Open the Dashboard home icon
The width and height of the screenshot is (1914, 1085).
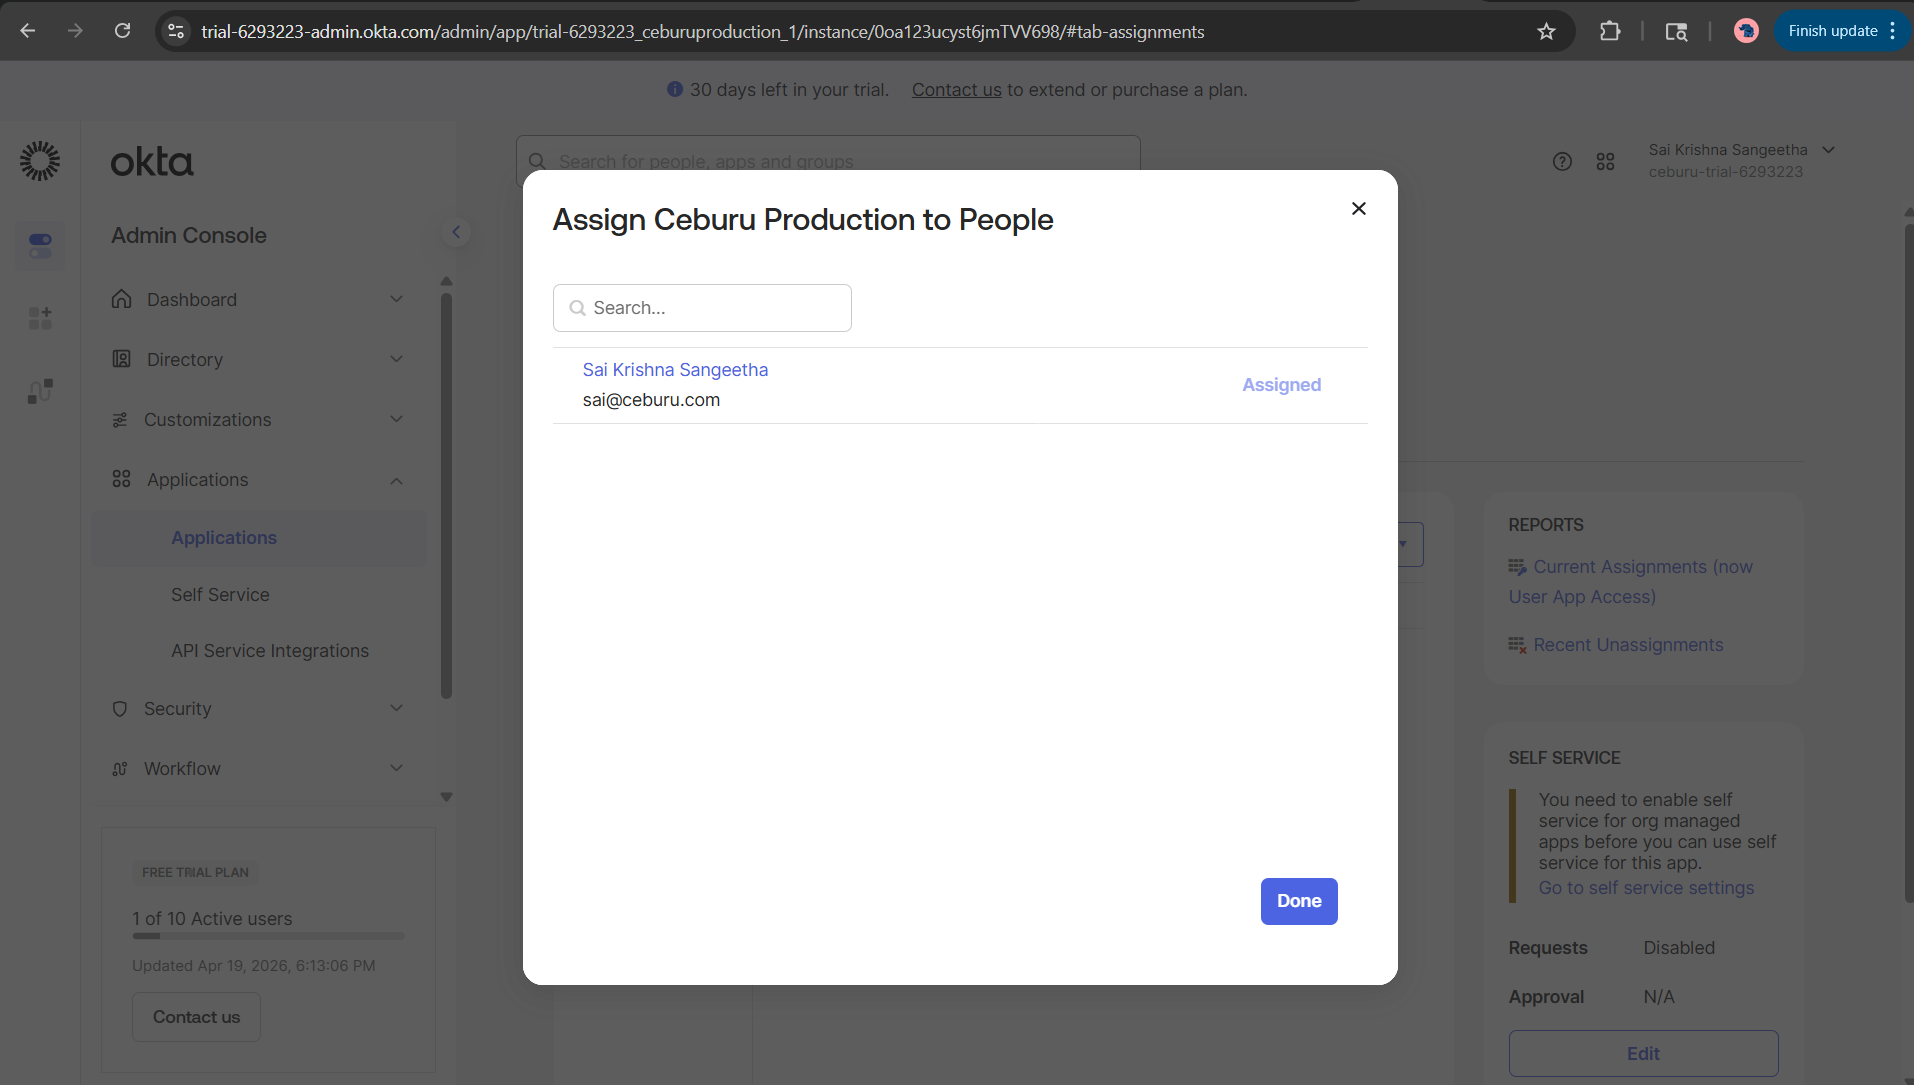click(121, 299)
